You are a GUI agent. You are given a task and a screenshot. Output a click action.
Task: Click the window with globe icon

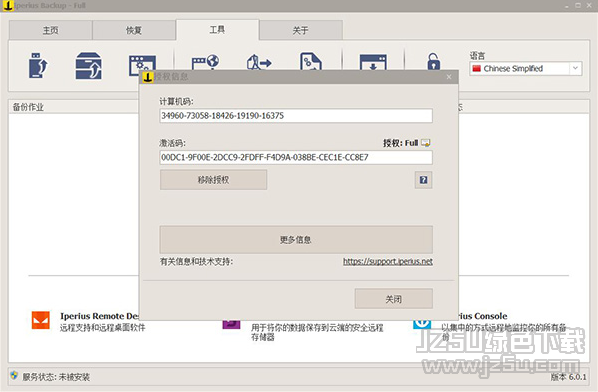pos(205,63)
